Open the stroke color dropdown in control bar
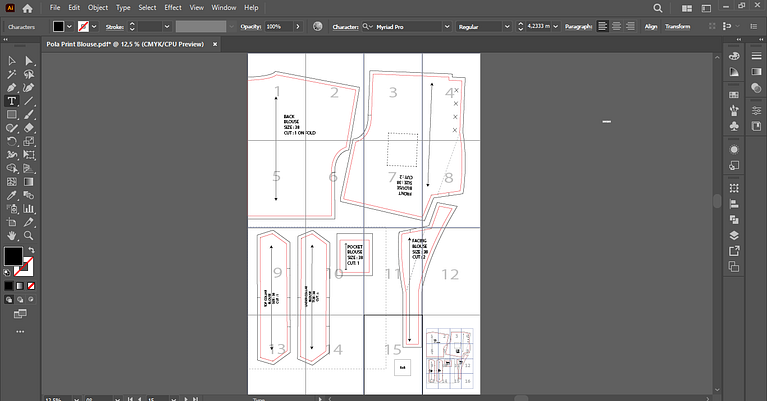 pos(94,26)
